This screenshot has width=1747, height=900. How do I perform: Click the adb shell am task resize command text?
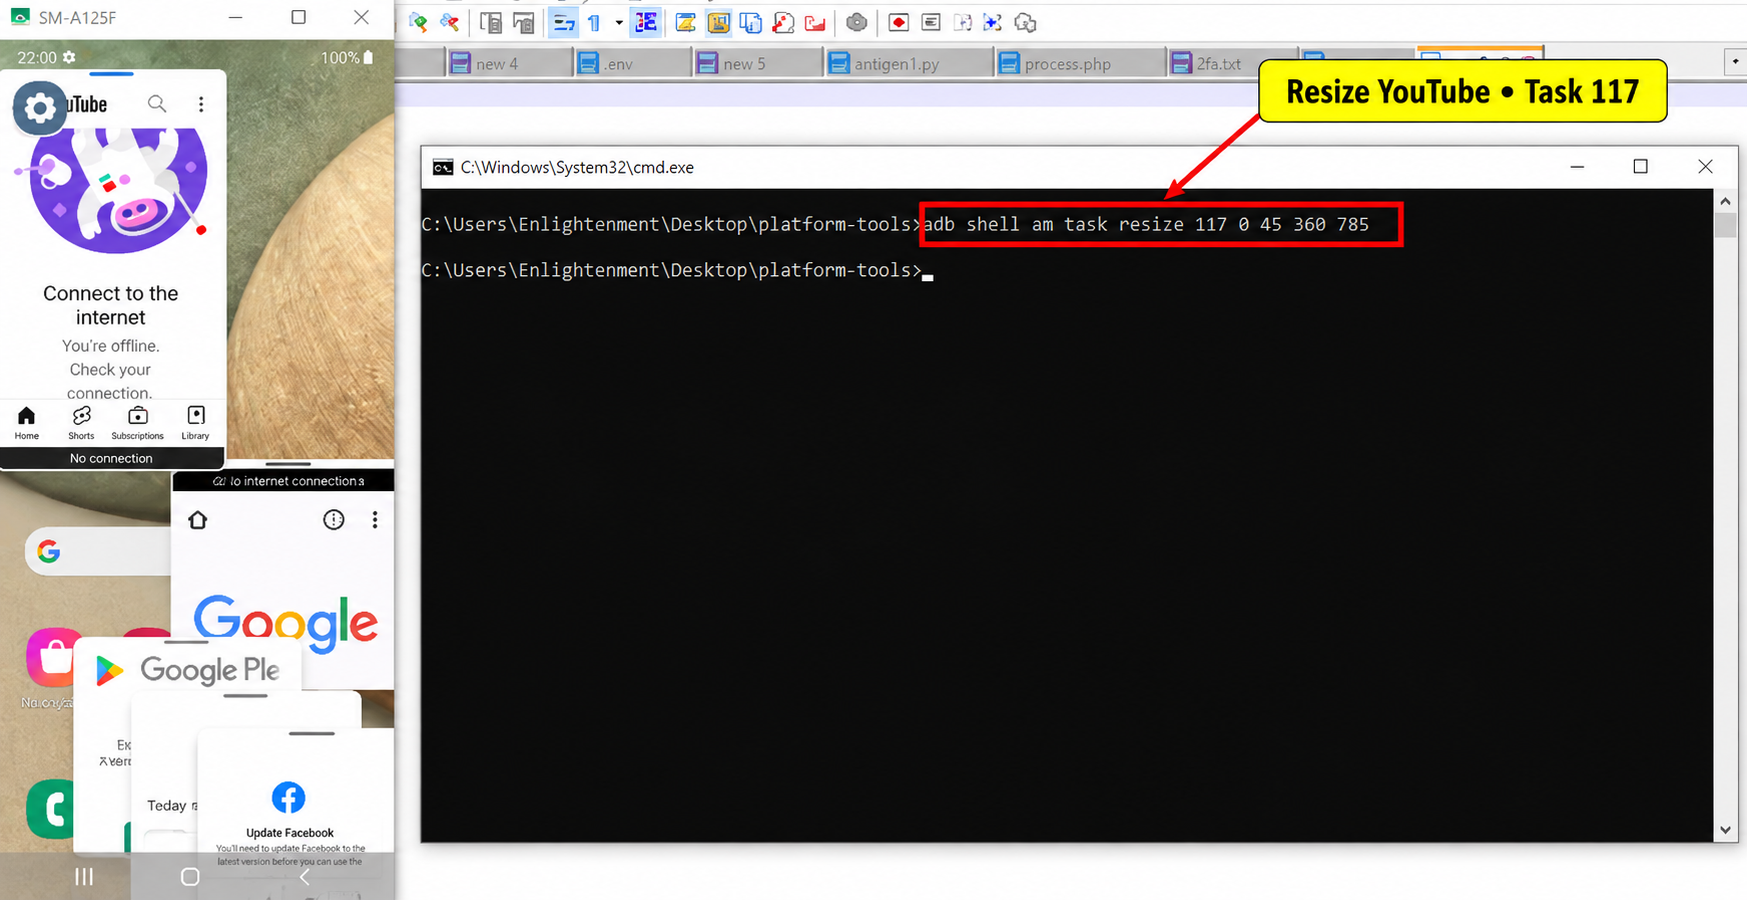tap(1146, 224)
